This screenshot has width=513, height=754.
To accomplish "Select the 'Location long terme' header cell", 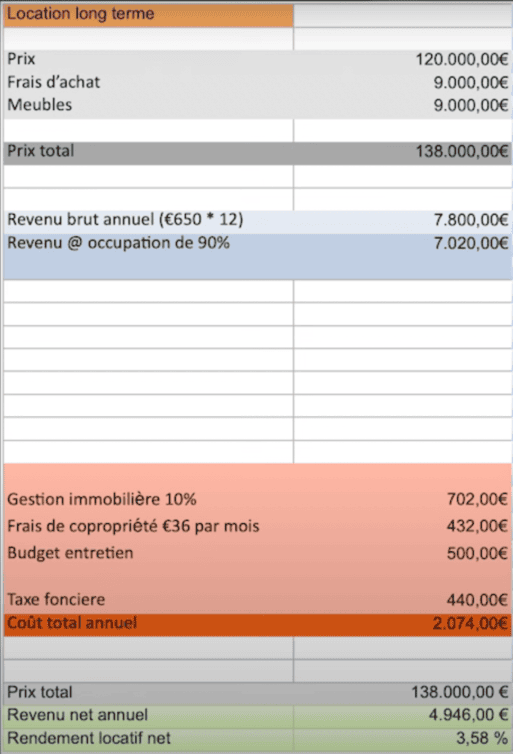I will tap(148, 14).
